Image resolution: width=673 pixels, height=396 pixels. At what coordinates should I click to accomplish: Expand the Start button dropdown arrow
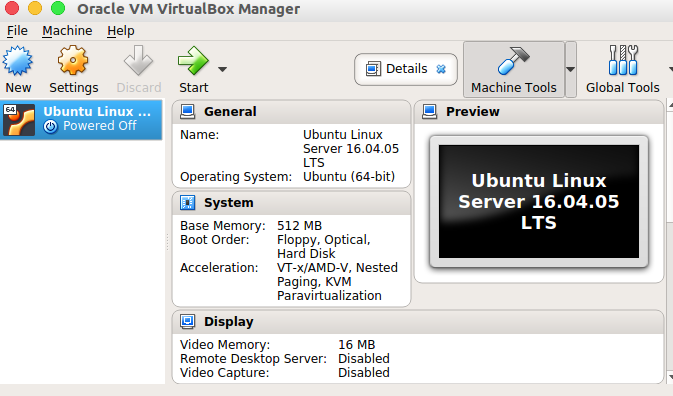pos(222,69)
